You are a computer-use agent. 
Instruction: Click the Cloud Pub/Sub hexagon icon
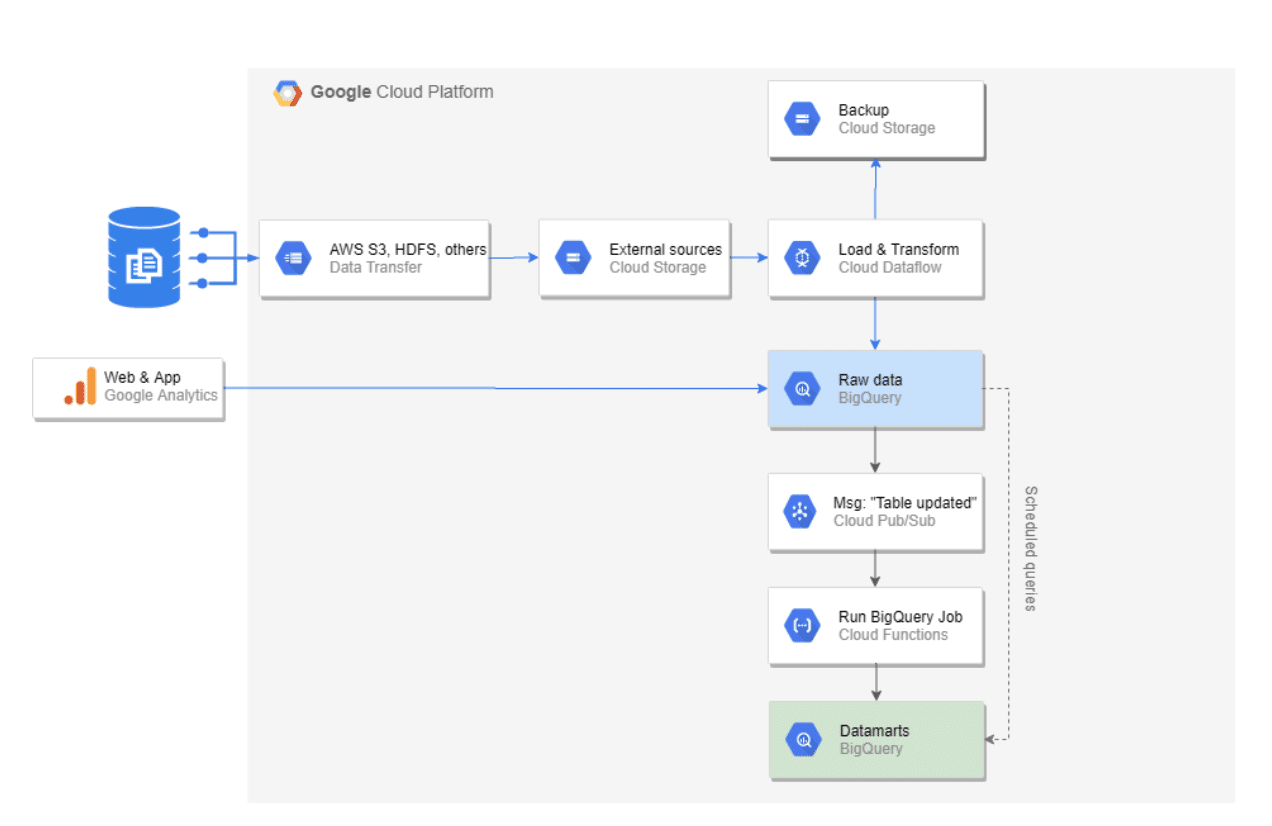(800, 512)
